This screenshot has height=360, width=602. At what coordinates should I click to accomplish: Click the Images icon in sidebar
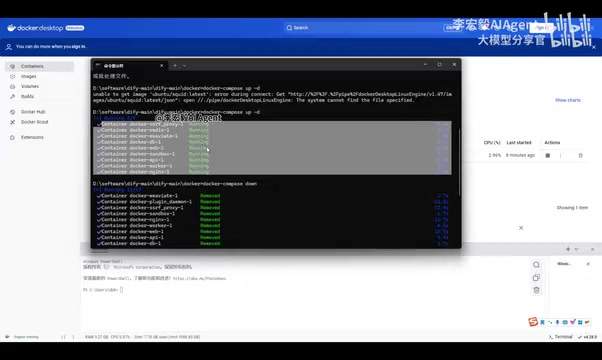pos(12,76)
